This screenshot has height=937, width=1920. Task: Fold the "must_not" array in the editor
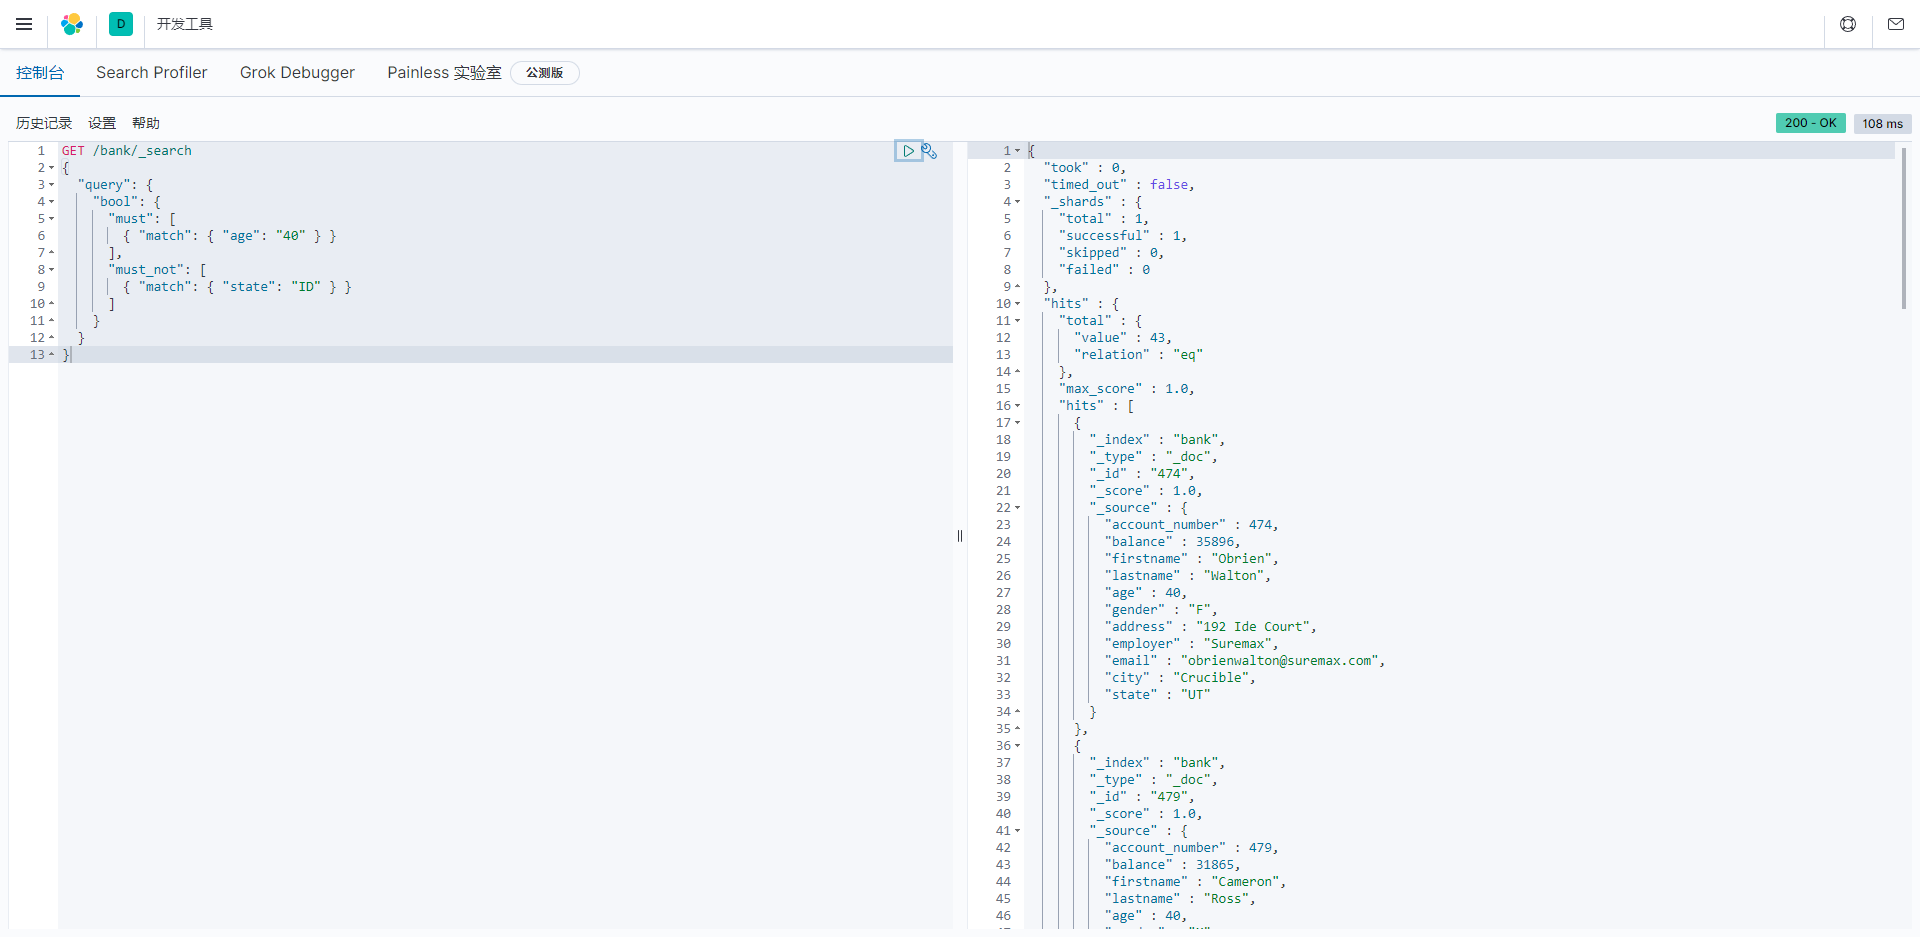click(x=51, y=270)
